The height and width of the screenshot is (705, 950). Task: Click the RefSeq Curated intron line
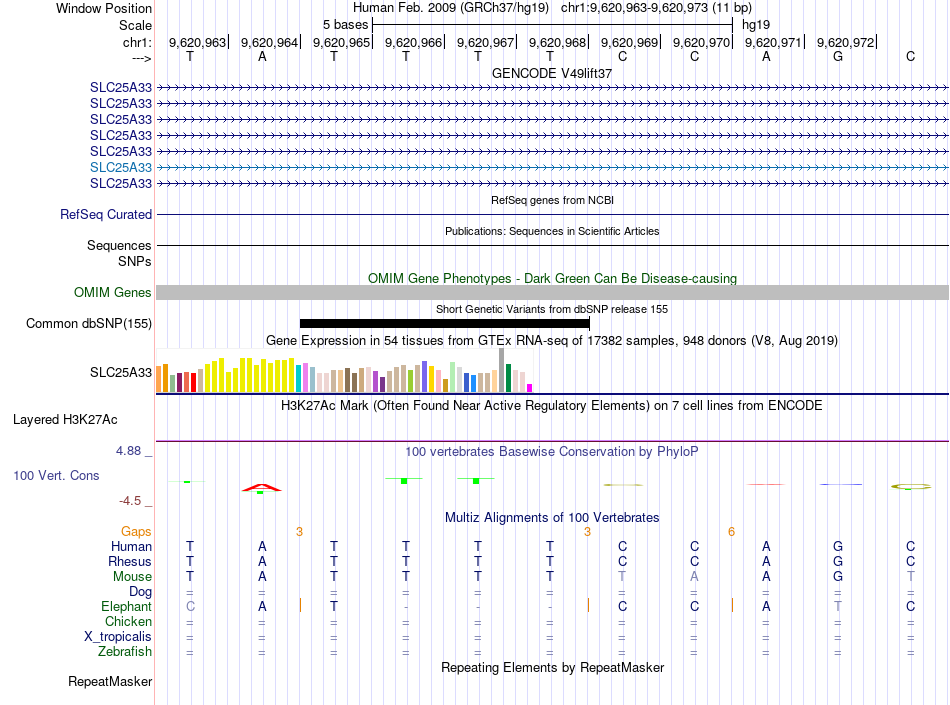(552, 214)
